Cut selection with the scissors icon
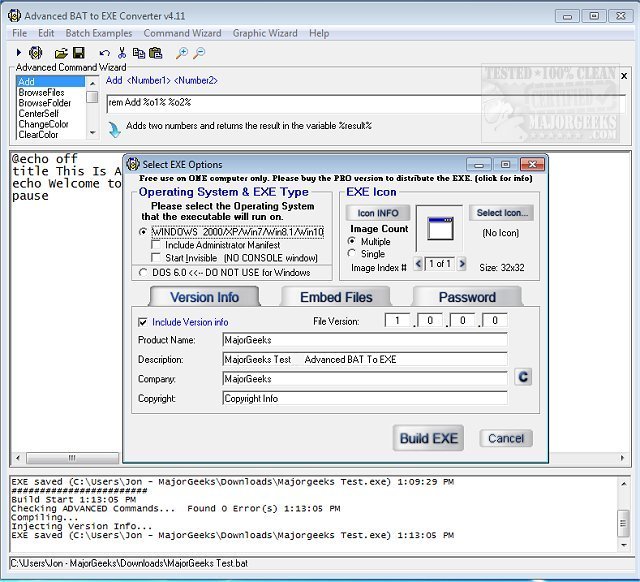The width and height of the screenshot is (640, 582). [x=122, y=53]
